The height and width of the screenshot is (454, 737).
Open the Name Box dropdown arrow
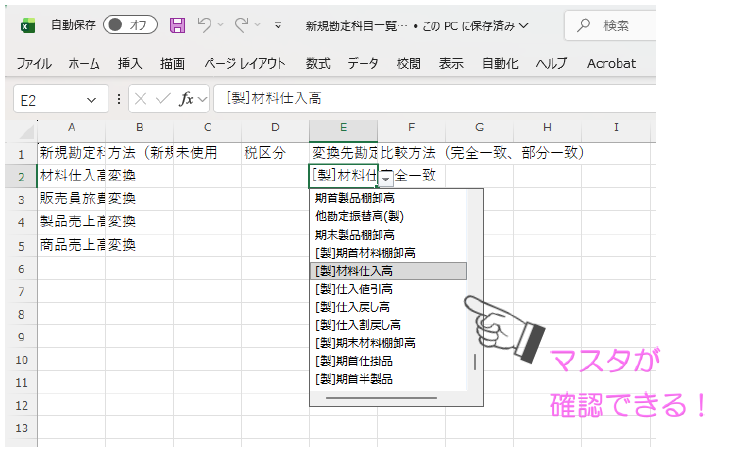pyautogui.click(x=91, y=98)
